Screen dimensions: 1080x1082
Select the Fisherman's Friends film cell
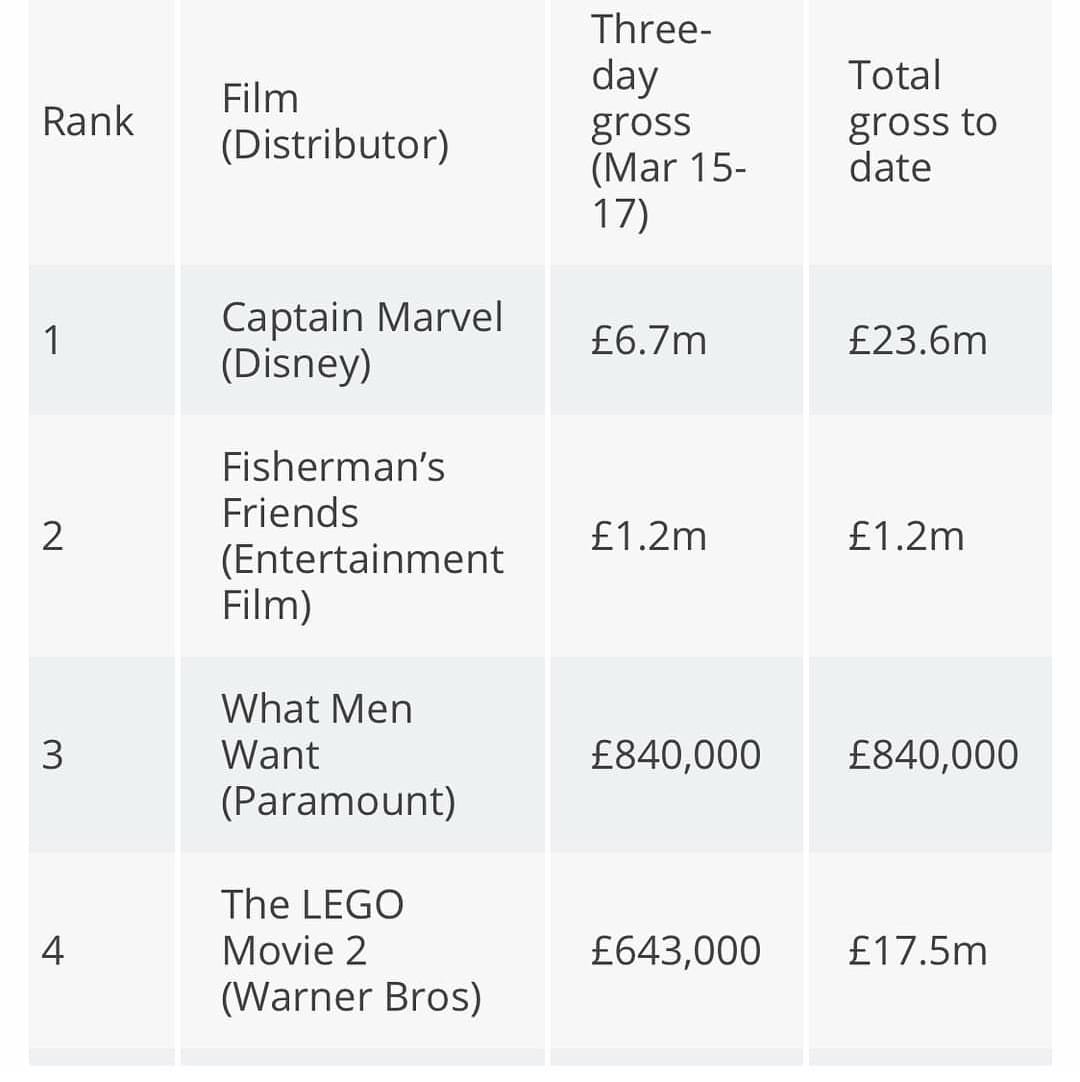[362, 536]
